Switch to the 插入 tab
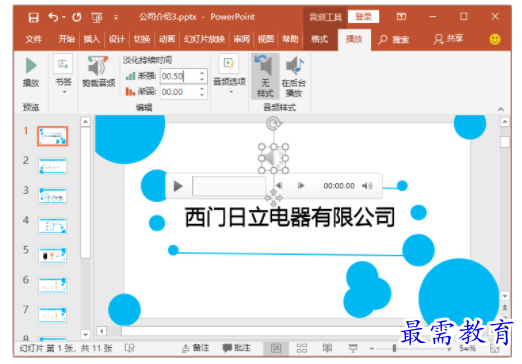522x364 pixels. (x=91, y=39)
